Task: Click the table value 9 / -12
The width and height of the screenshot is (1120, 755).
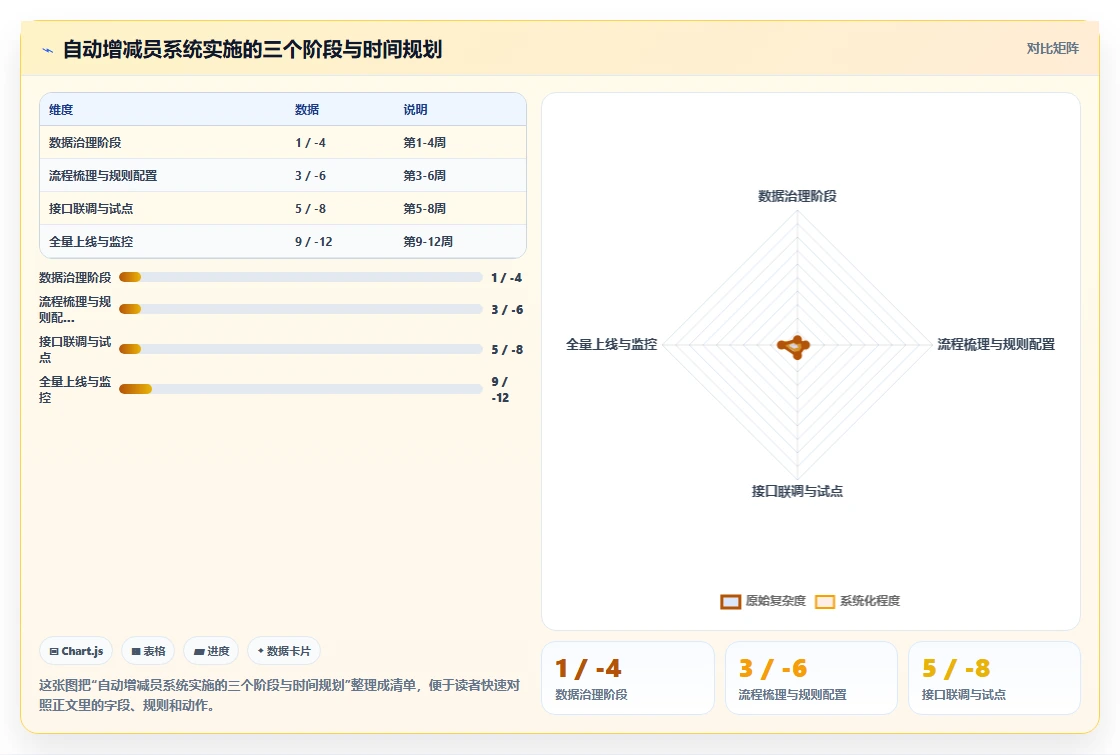Action: coord(314,241)
